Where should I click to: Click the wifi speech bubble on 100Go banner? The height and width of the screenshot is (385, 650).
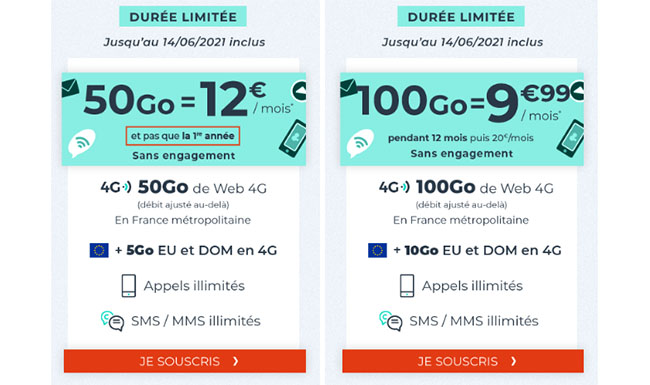tap(360, 143)
